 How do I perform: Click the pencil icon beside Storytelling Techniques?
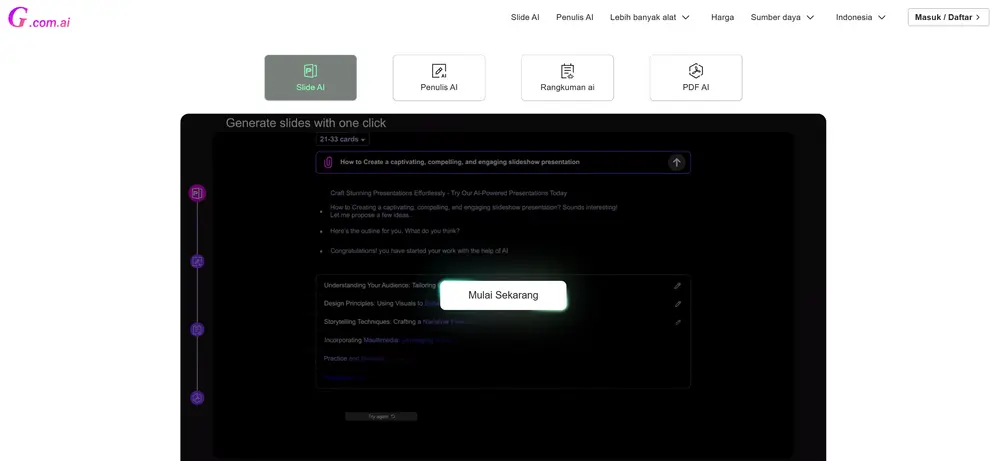[x=677, y=323]
